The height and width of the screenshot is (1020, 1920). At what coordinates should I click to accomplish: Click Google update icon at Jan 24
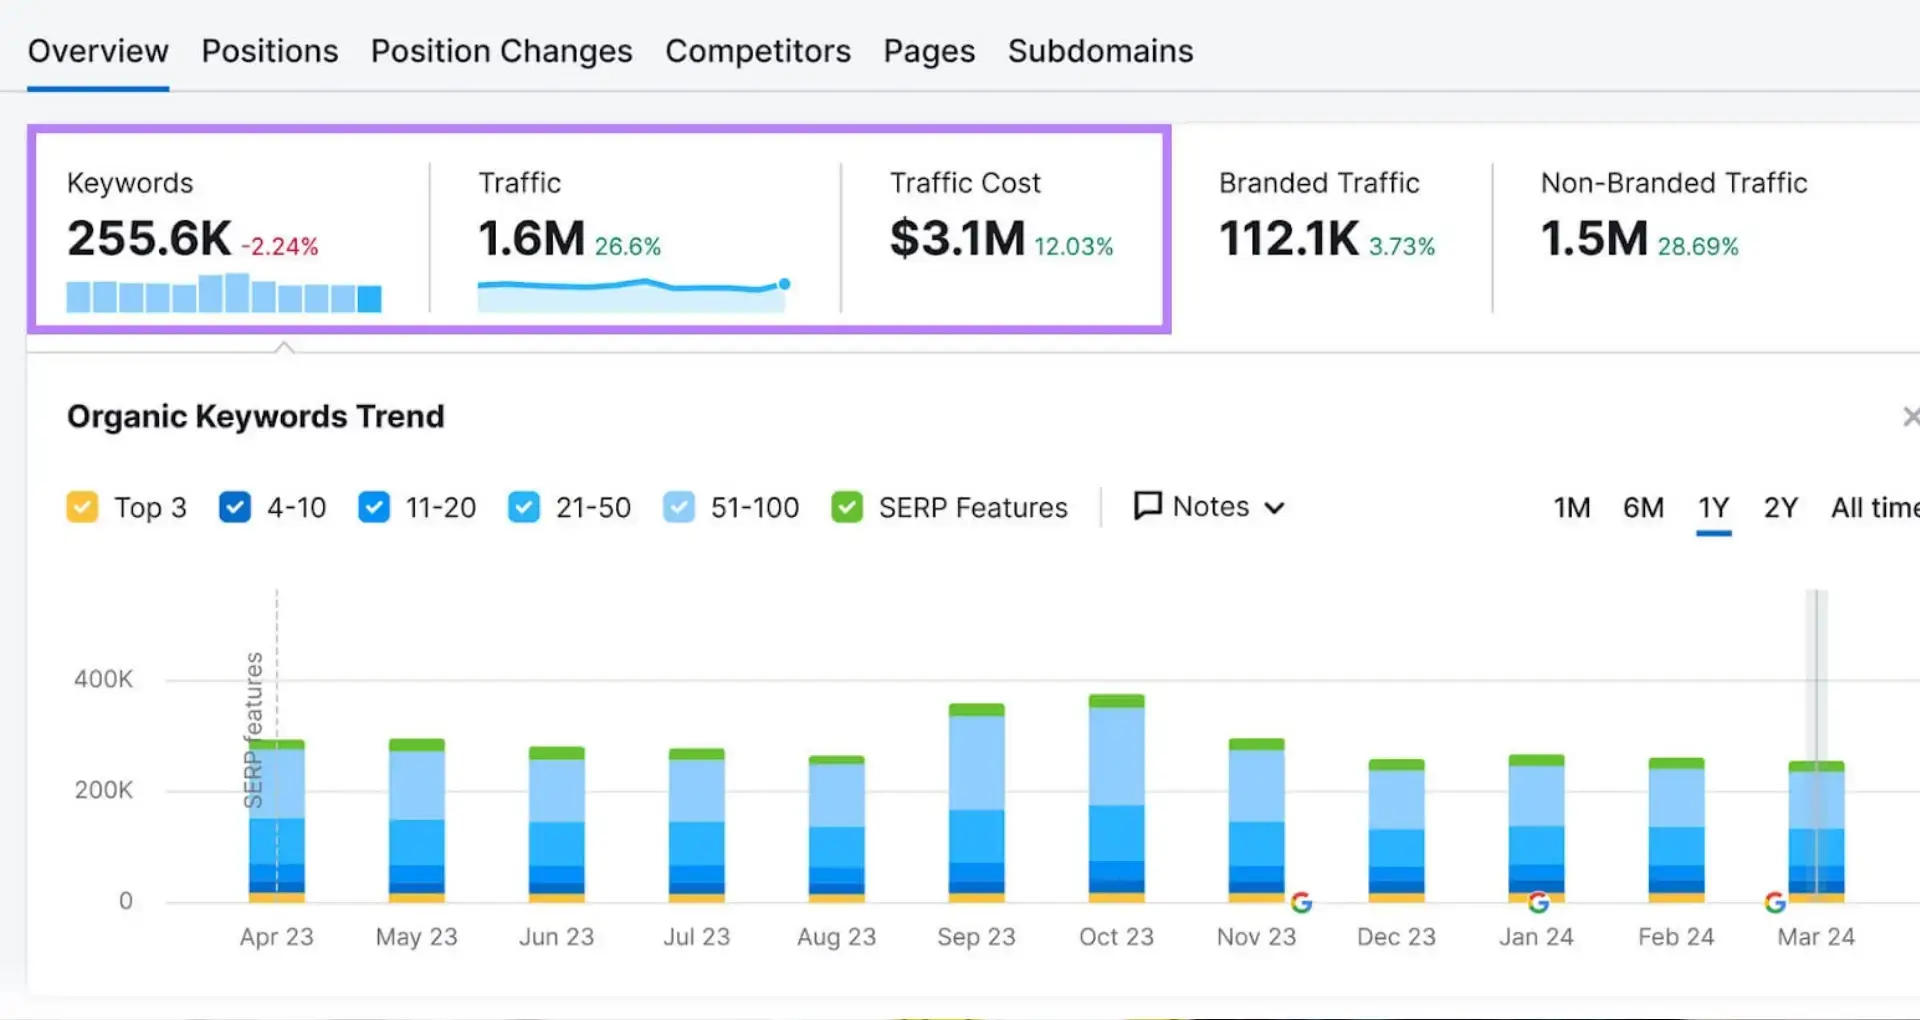1539,902
